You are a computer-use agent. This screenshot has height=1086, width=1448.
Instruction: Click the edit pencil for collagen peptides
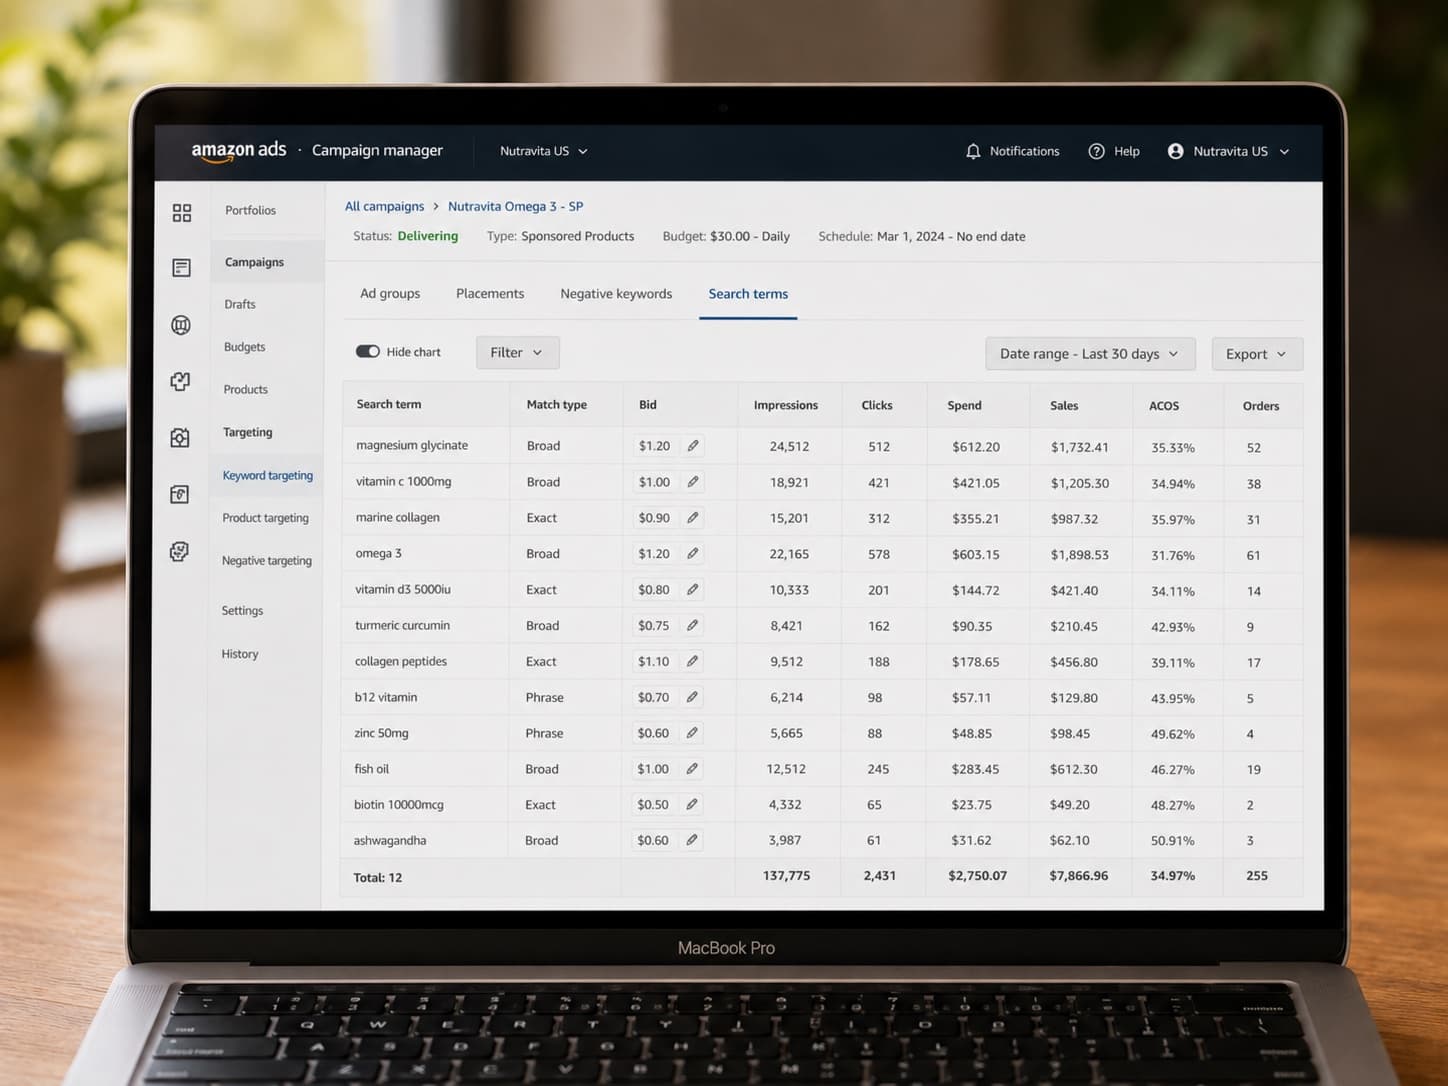[692, 661]
